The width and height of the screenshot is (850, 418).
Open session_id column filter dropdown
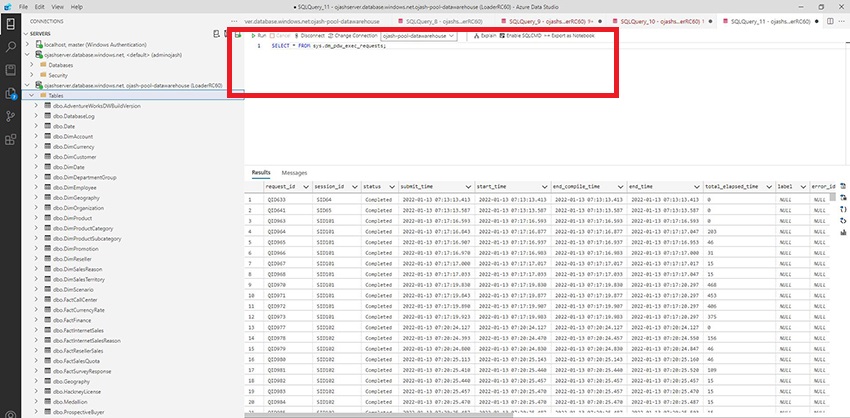point(354,187)
